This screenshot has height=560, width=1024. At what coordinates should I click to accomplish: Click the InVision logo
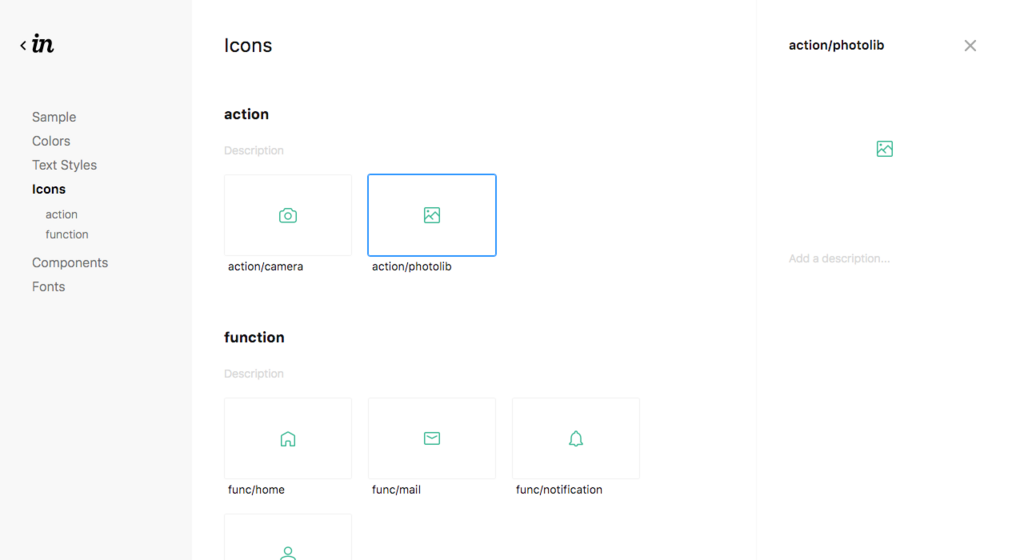tap(43, 44)
